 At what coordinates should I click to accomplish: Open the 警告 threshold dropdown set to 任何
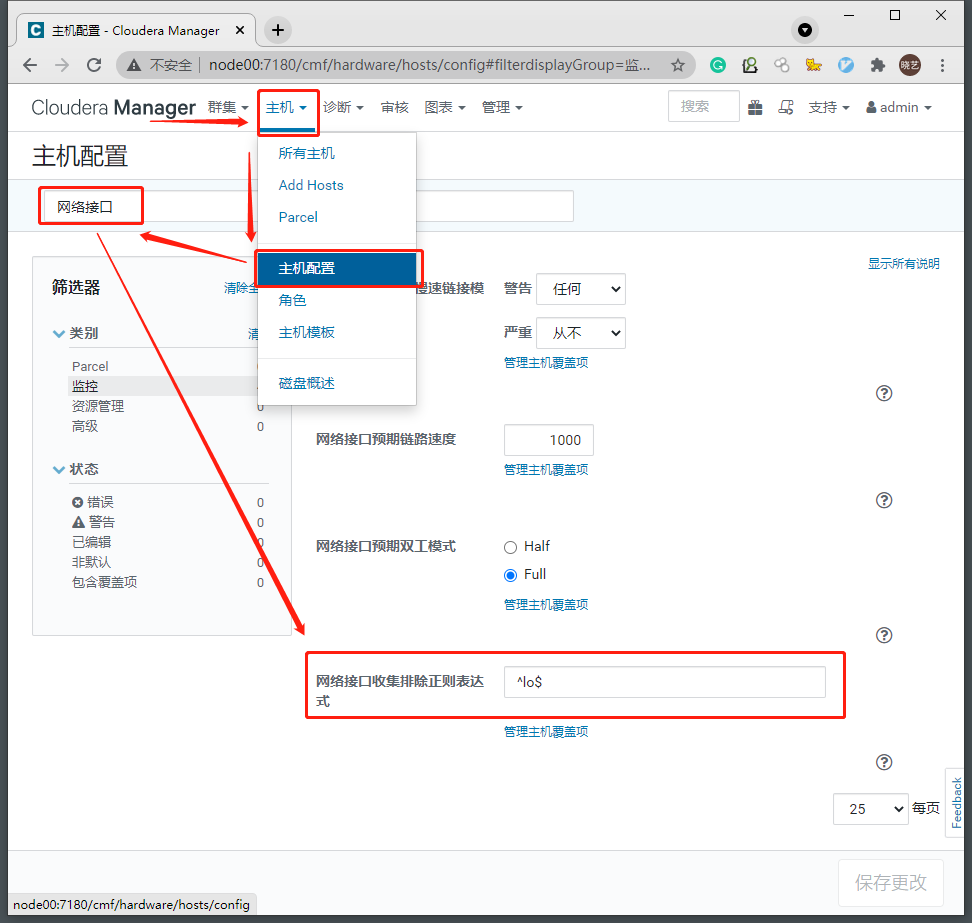[x=581, y=289]
